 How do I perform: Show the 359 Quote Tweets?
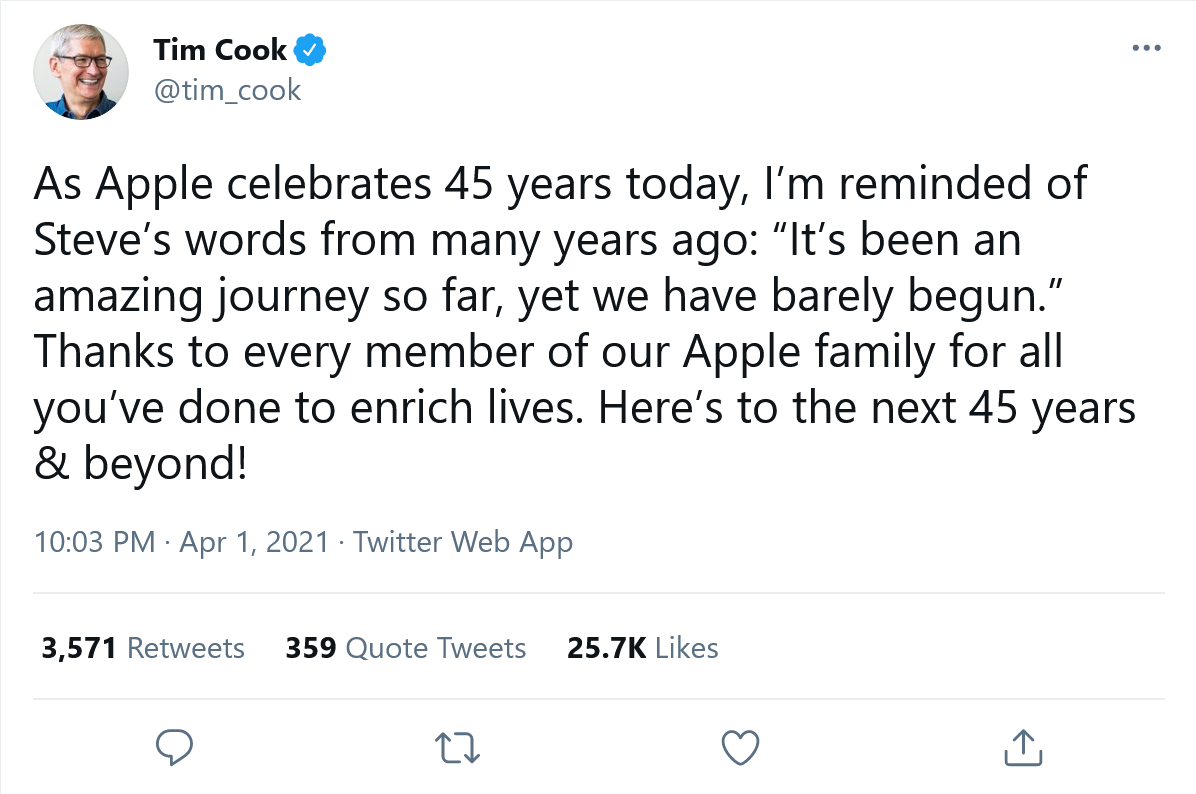(x=405, y=648)
